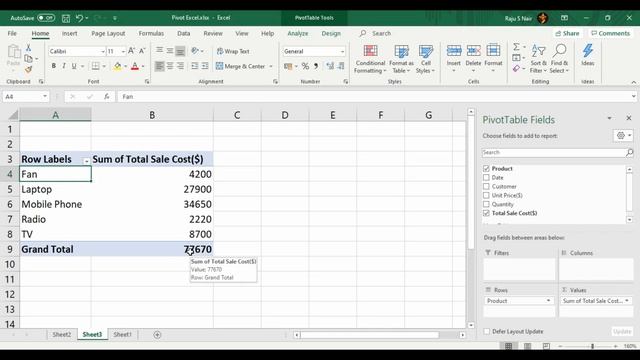Screen dimensions: 640x360
Task: Click the Save icon in title bar
Action: pos(65,18)
